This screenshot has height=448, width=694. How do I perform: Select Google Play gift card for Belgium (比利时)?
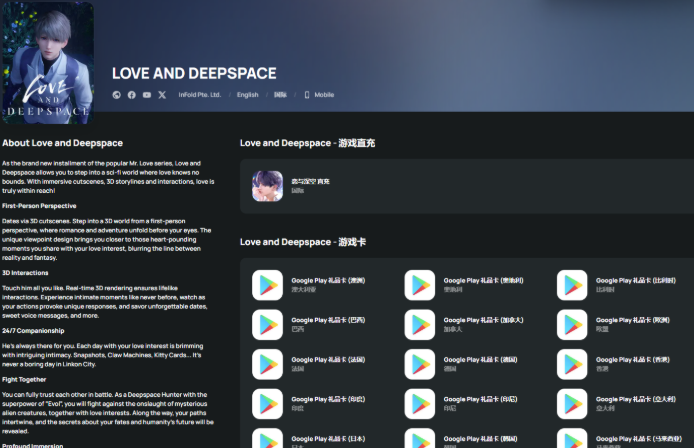point(615,285)
